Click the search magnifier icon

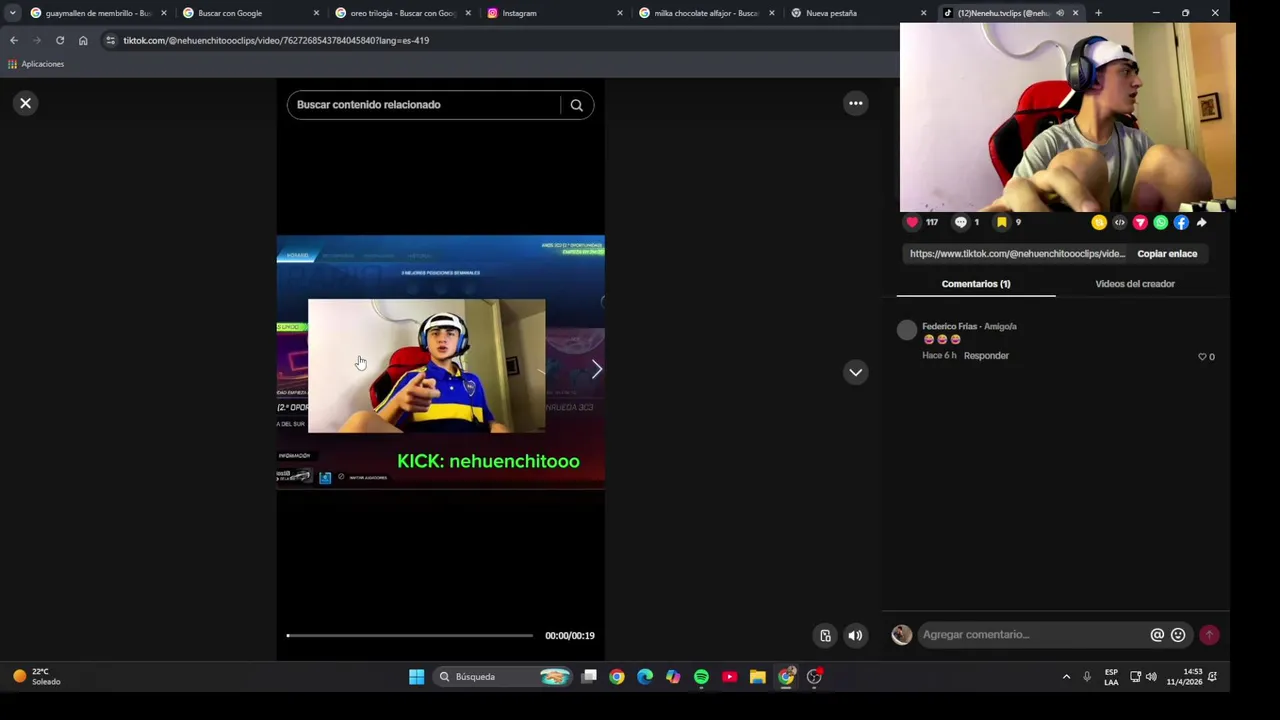576,105
